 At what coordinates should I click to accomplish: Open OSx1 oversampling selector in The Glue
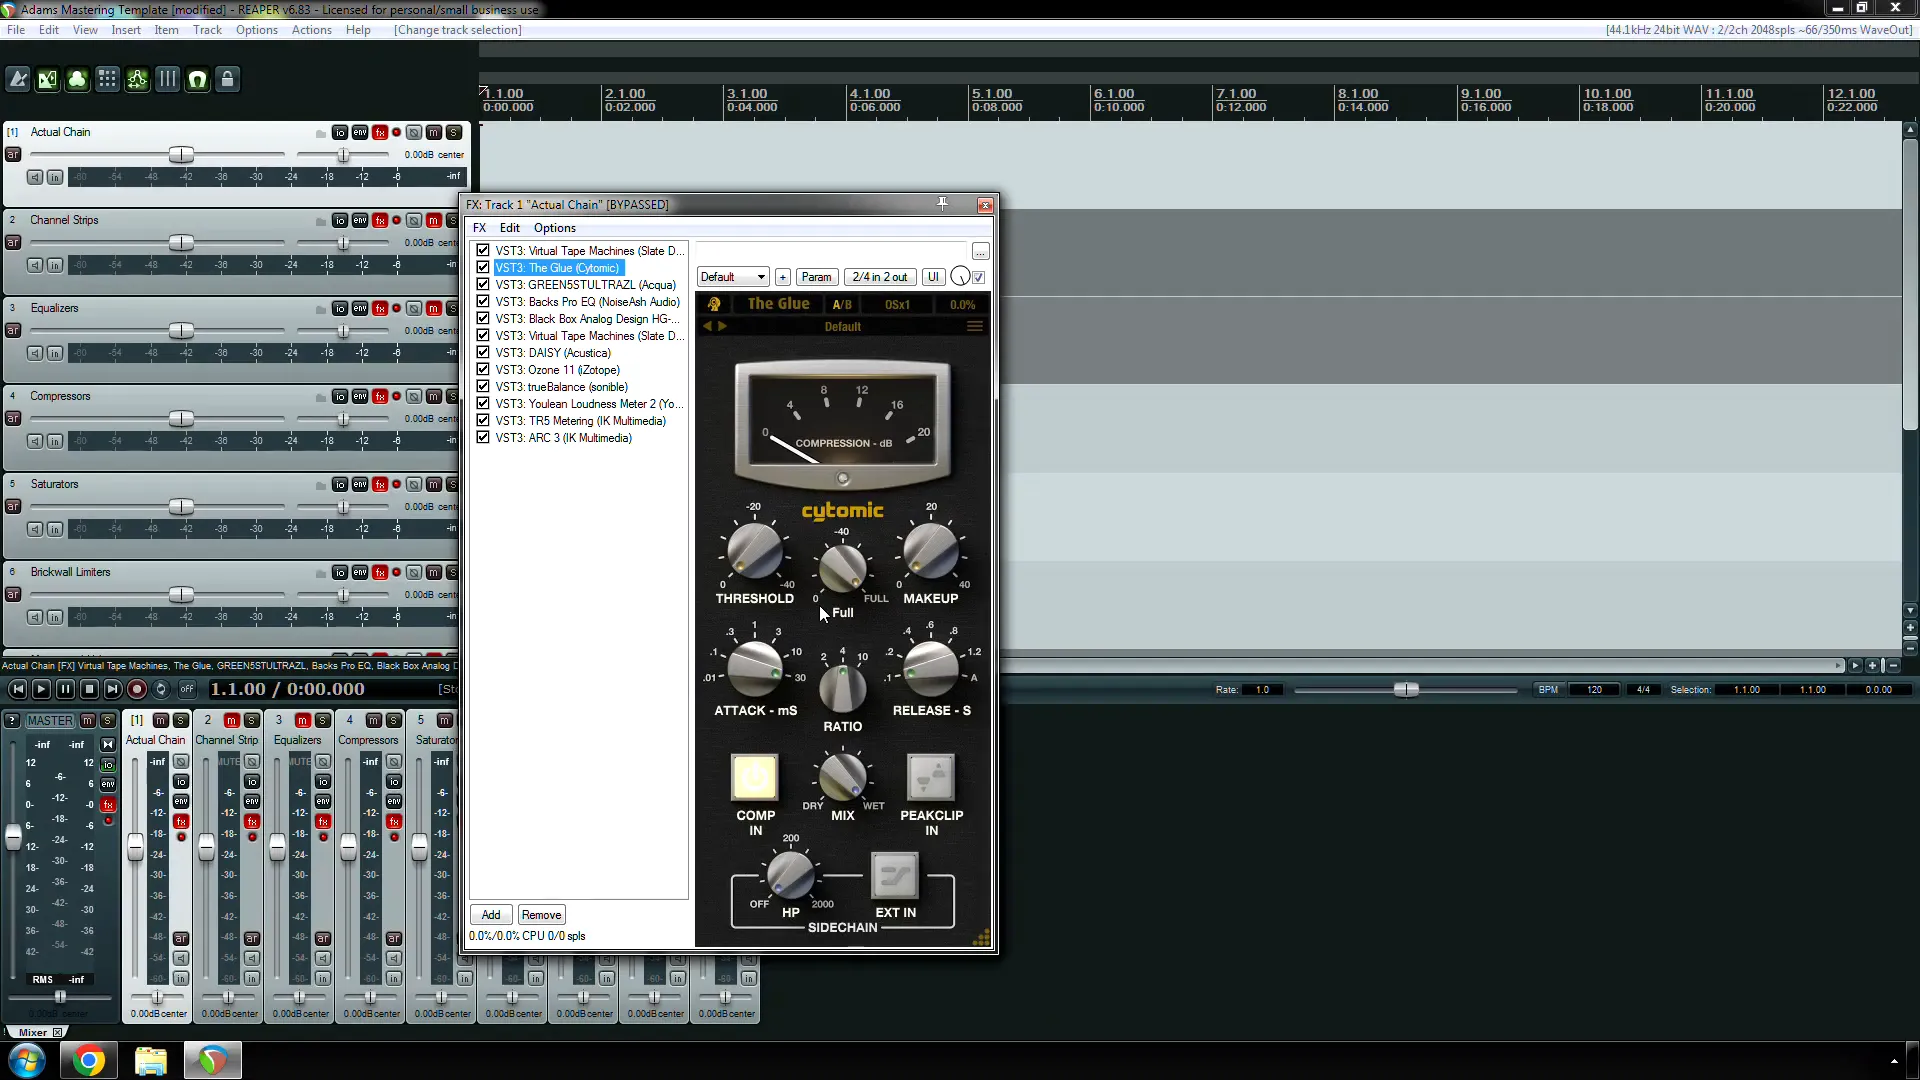[897, 304]
